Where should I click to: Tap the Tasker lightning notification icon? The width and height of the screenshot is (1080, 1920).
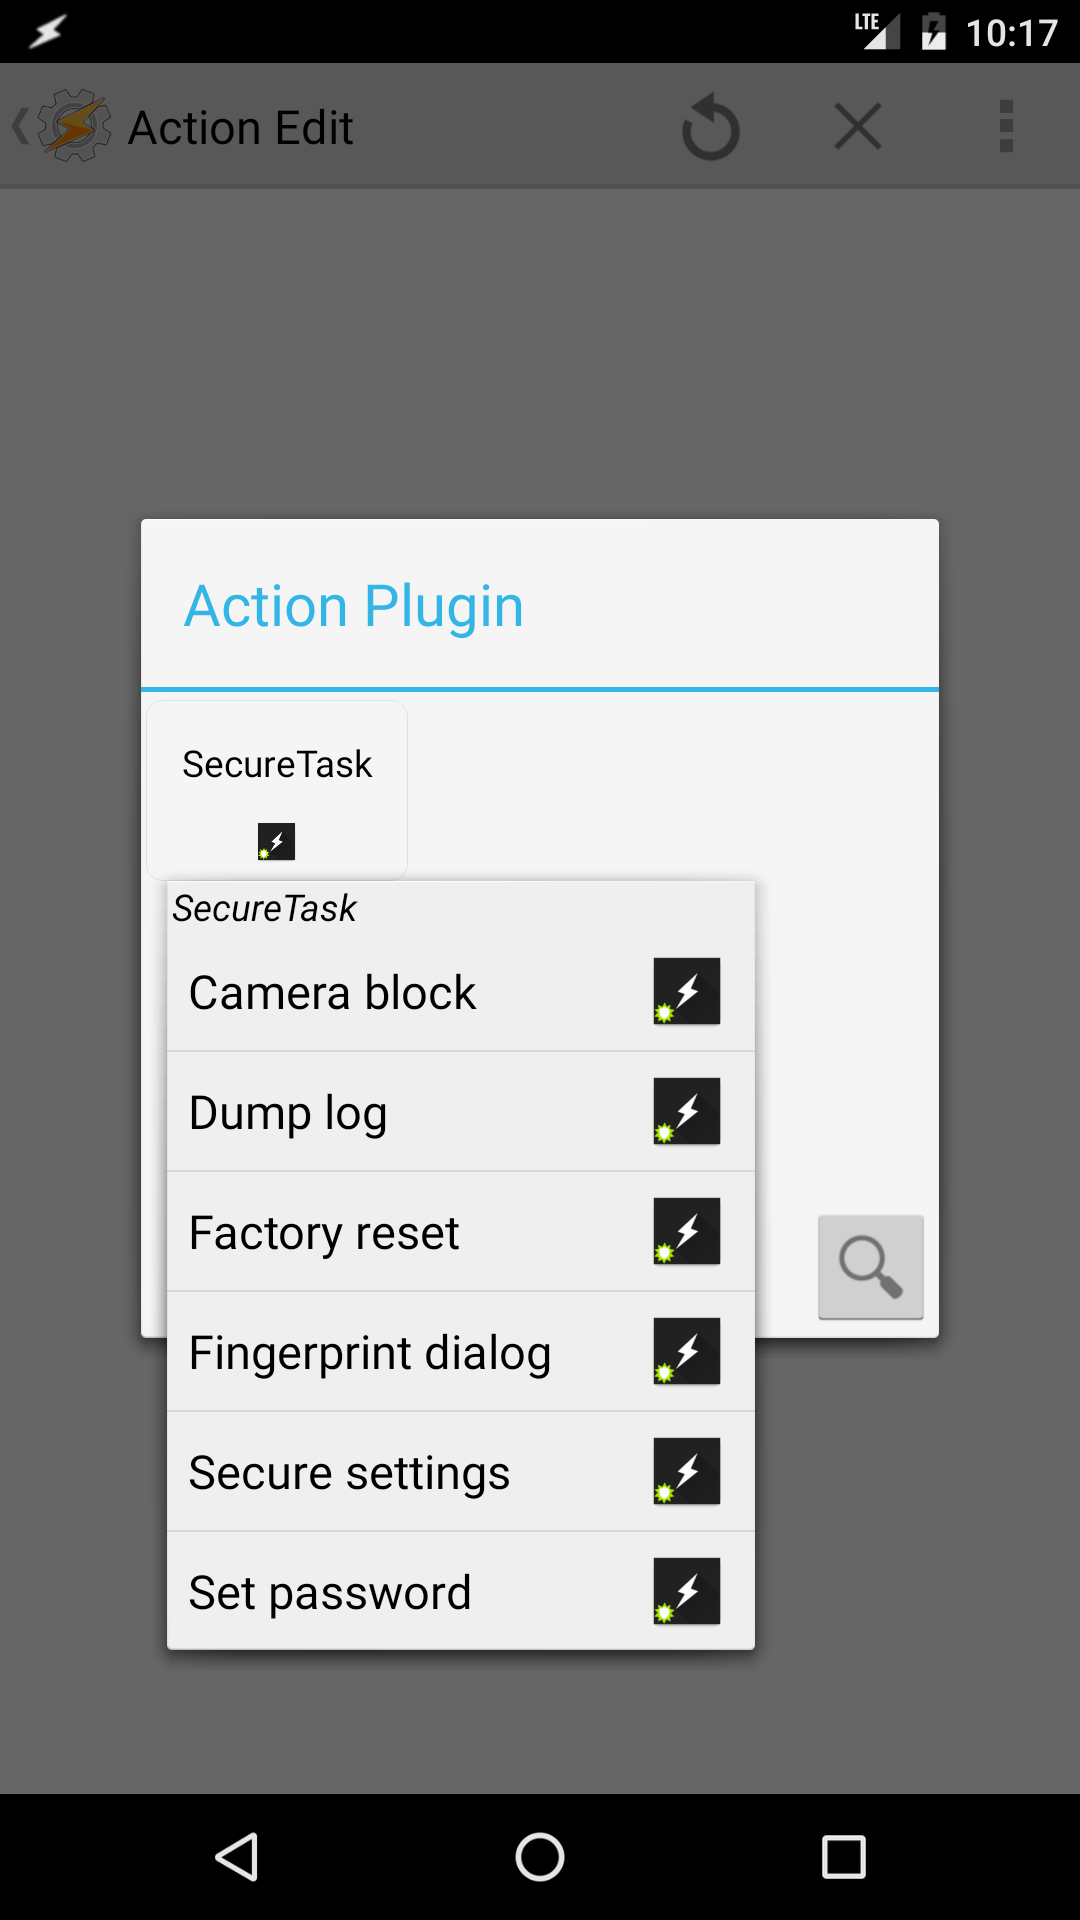[x=47, y=32]
